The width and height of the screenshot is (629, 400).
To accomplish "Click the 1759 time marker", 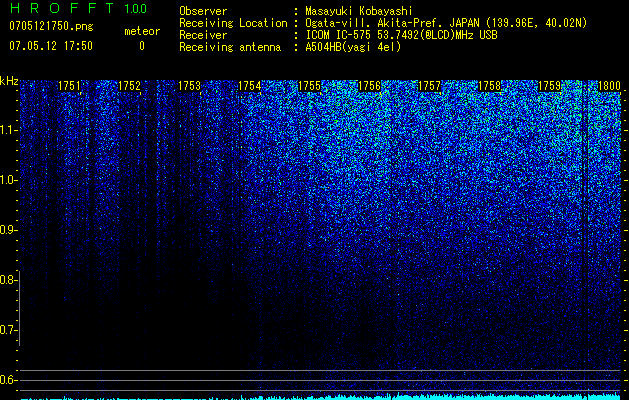I will (x=550, y=86).
